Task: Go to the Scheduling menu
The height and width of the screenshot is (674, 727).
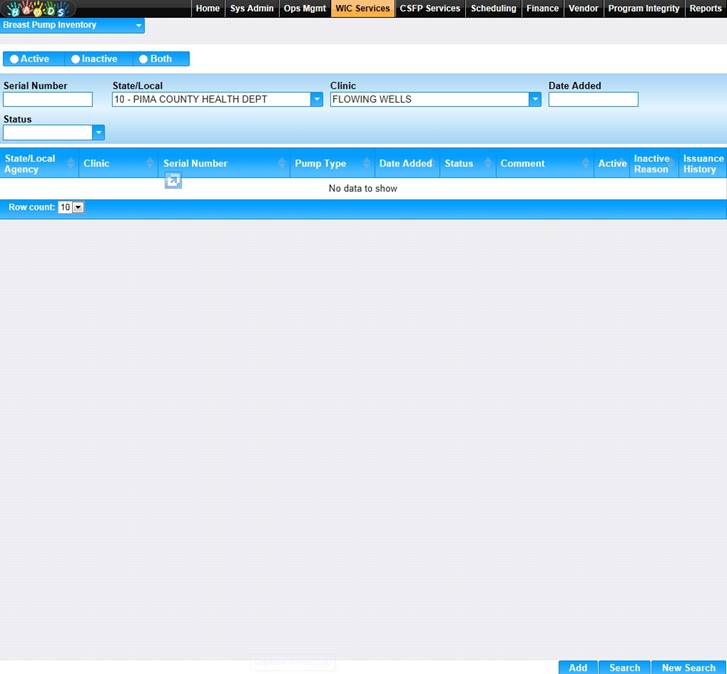Action: 493,8
